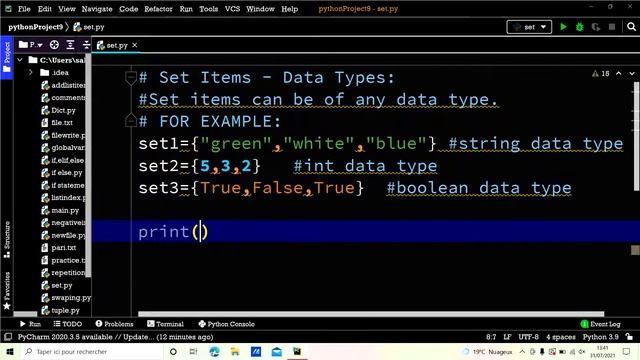Open the Project tool window side tab

(6, 57)
